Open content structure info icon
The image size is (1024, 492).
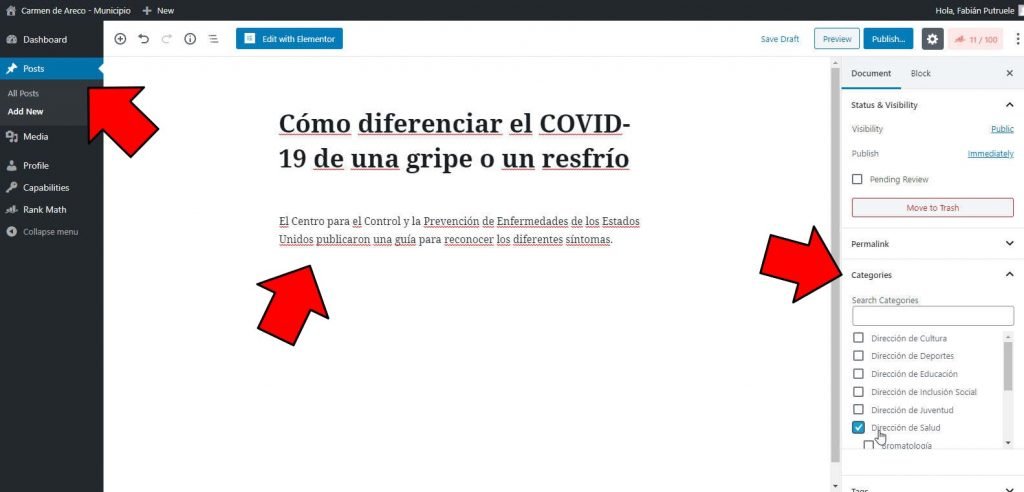click(x=190, y=39)
